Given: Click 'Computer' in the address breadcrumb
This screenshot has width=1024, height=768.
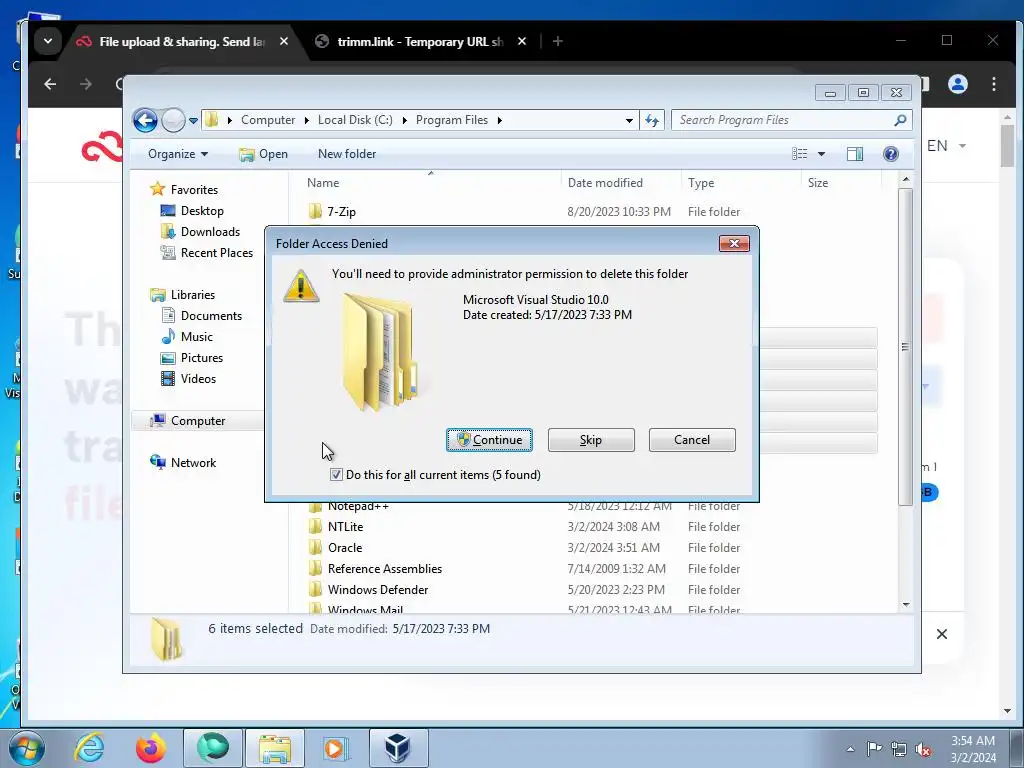Looking at the screenshot, I should point(268,120).
